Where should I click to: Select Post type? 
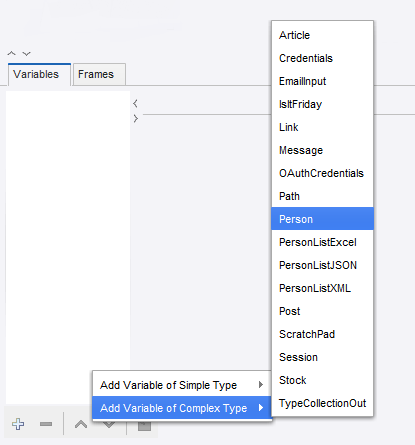[322, 311]
